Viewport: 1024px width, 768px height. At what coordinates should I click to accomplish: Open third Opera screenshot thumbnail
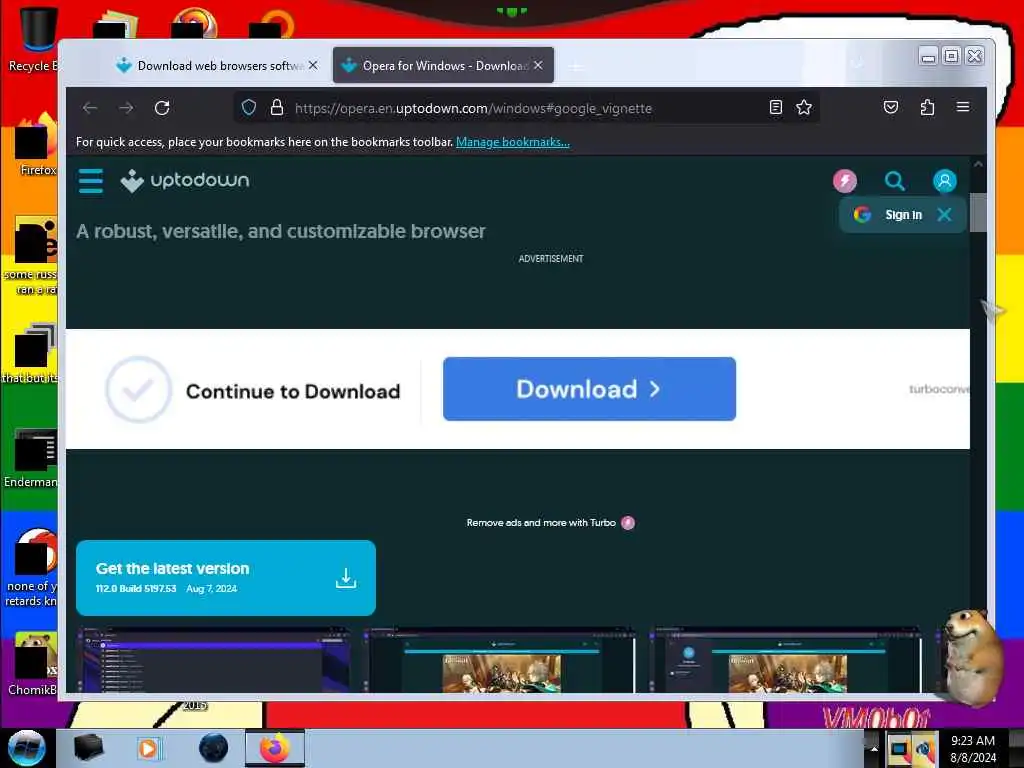(786, 660)
